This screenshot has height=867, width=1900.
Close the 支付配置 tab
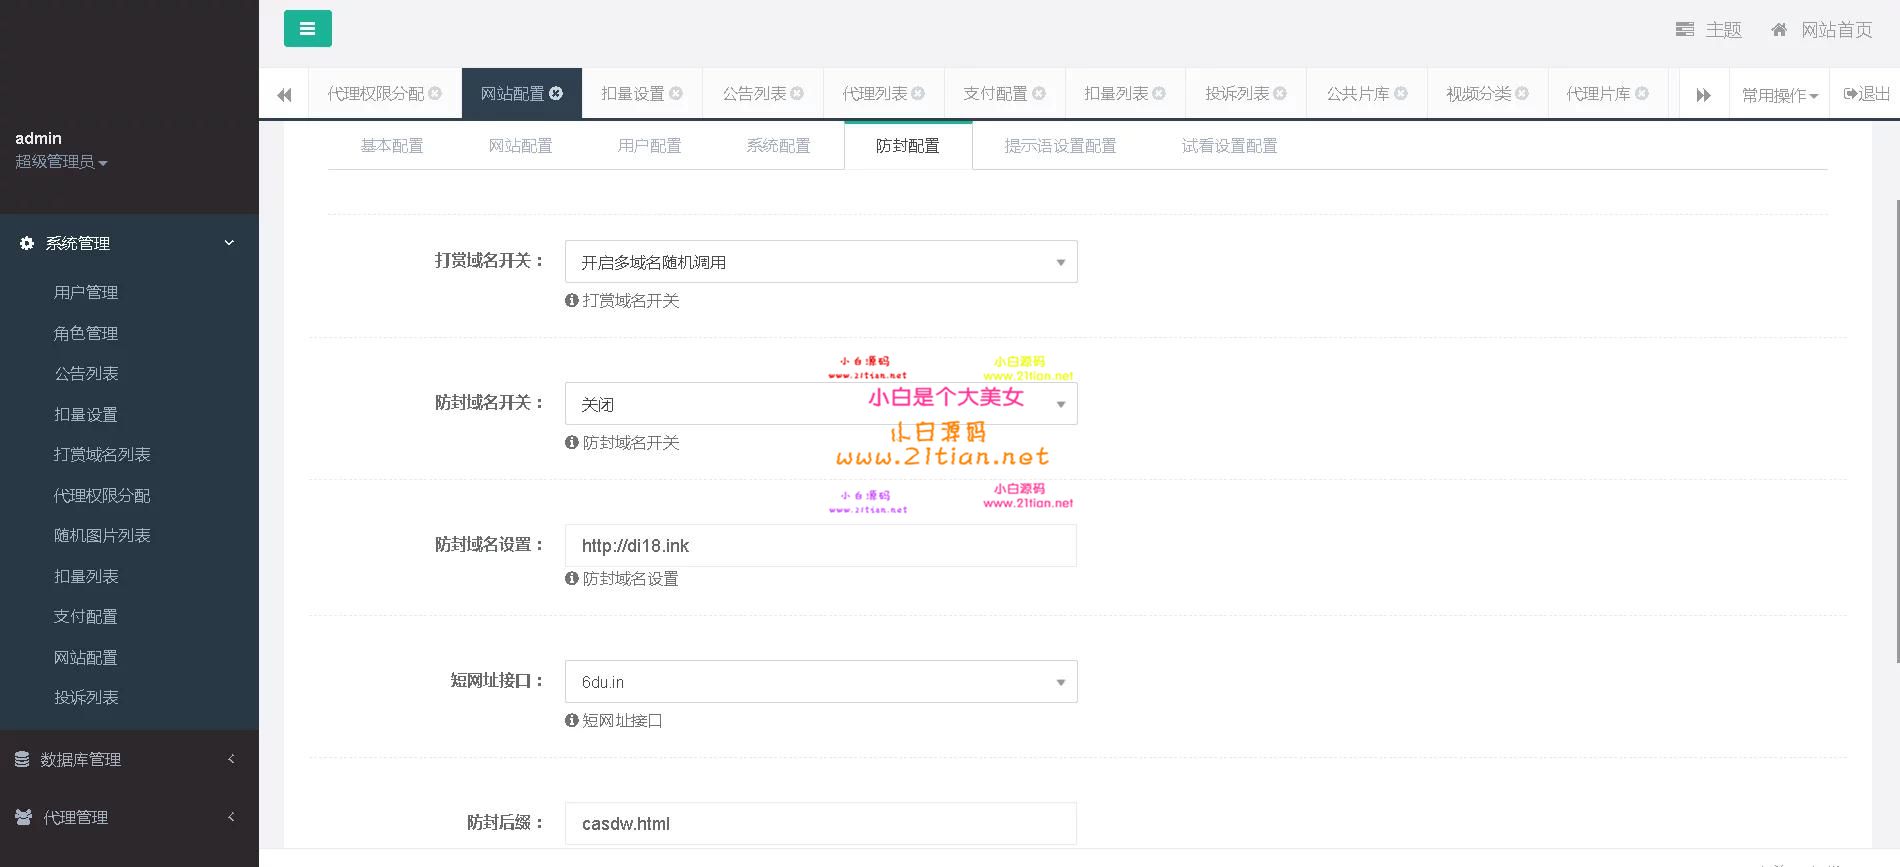1039,94
